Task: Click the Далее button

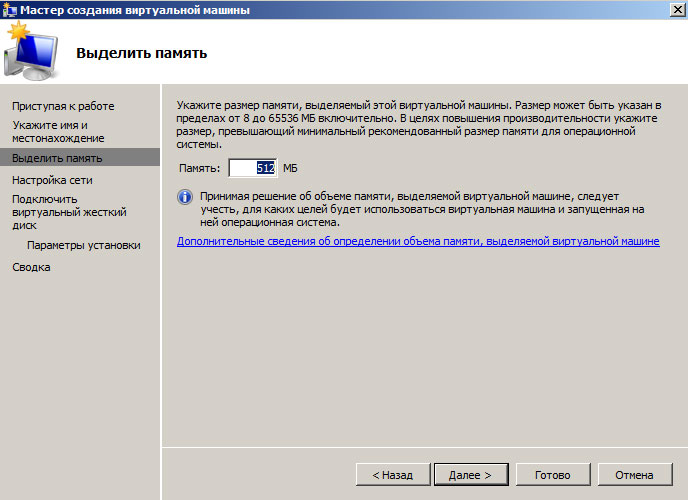Action: tap(471, 475)
